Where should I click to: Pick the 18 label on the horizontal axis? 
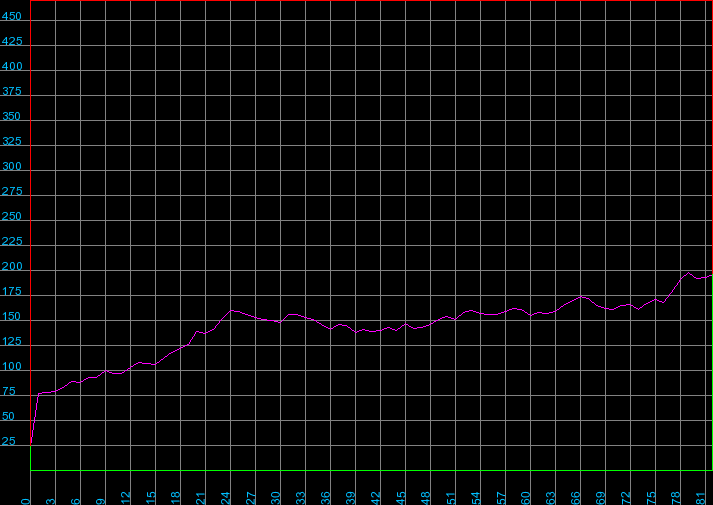coord(176,498)
